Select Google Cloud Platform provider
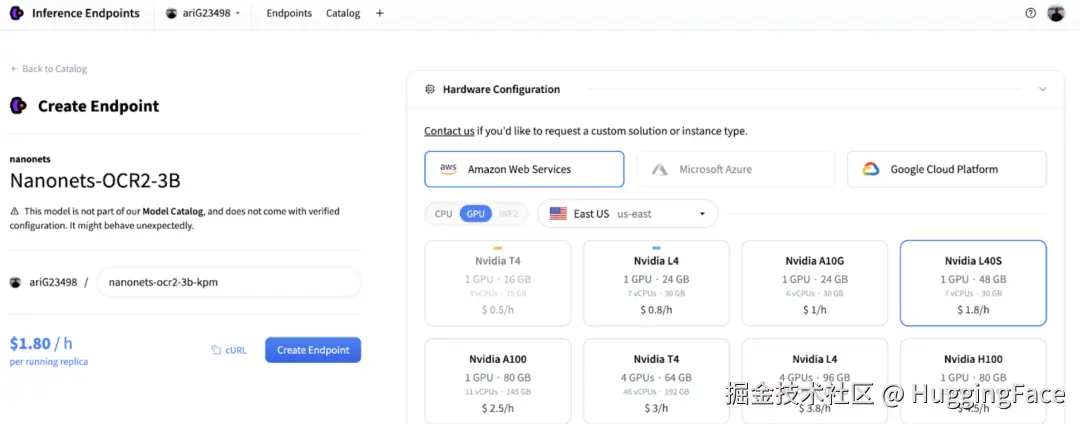1080x424 pixels. click(947, 169)
